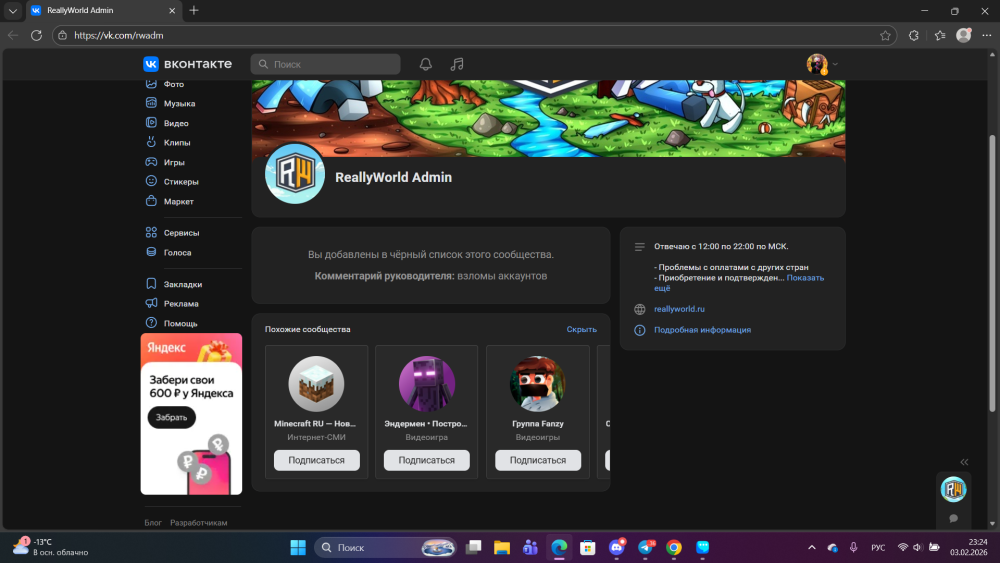
Task: Open browser settings ellipsis menu
Action: [987, 35]
